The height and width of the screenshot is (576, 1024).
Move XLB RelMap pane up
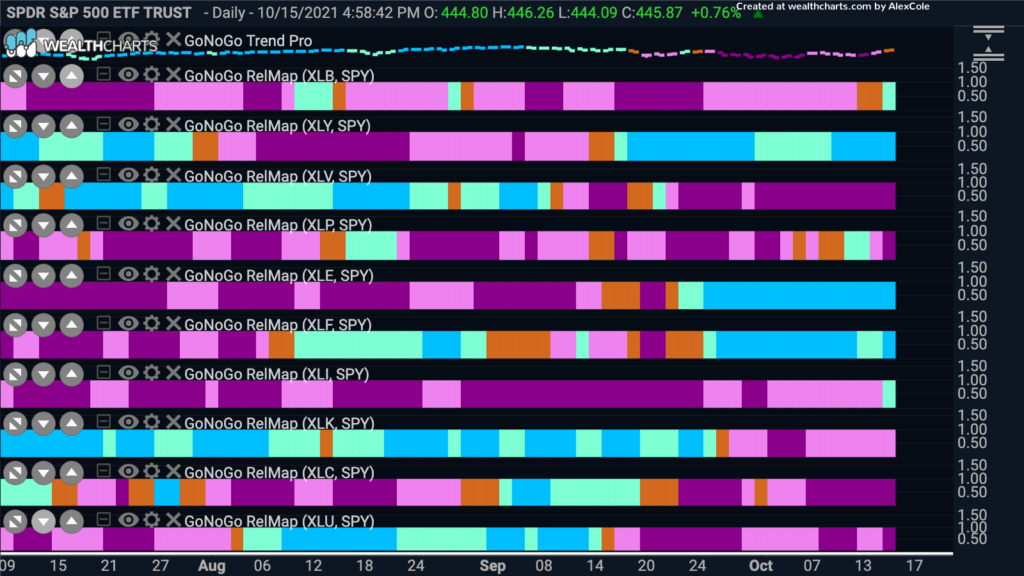(72, 76)
